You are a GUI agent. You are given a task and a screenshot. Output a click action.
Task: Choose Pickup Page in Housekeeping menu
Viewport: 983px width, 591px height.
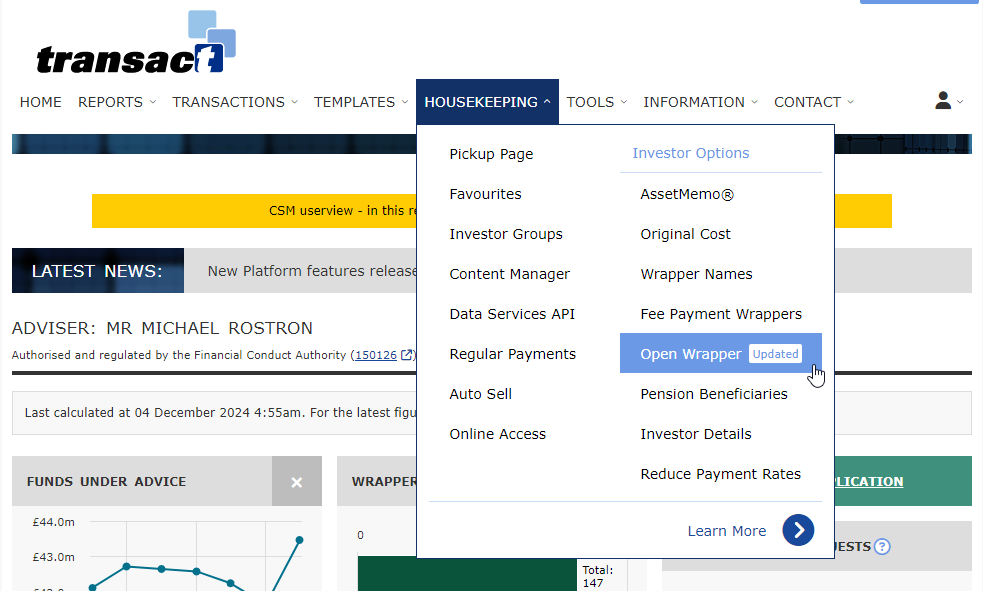(x=491, y=154)
